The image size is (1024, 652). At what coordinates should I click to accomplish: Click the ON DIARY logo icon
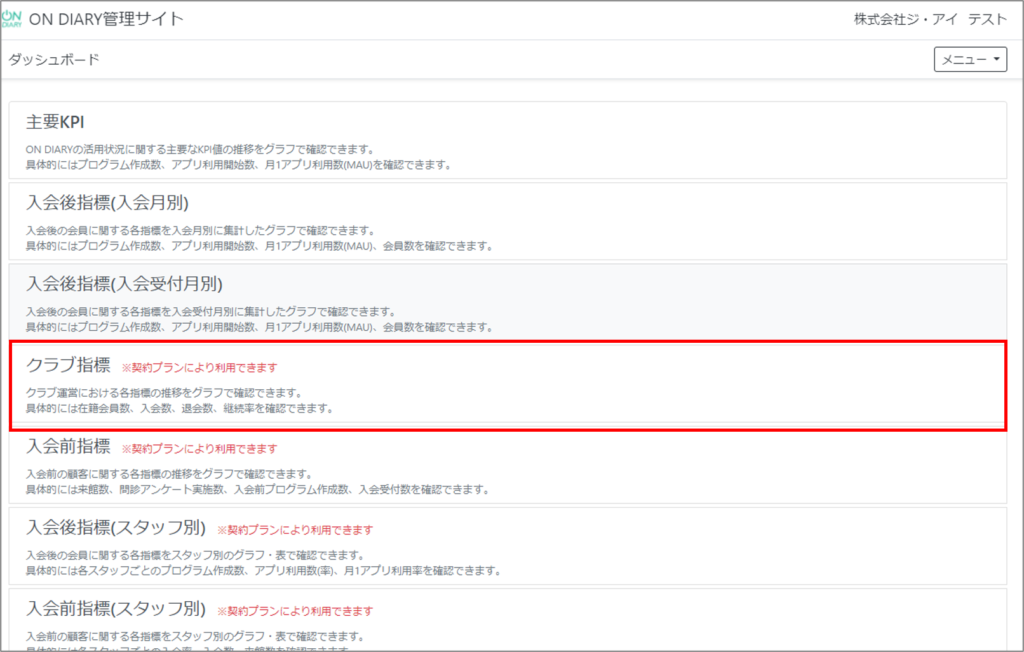(19, 20)
